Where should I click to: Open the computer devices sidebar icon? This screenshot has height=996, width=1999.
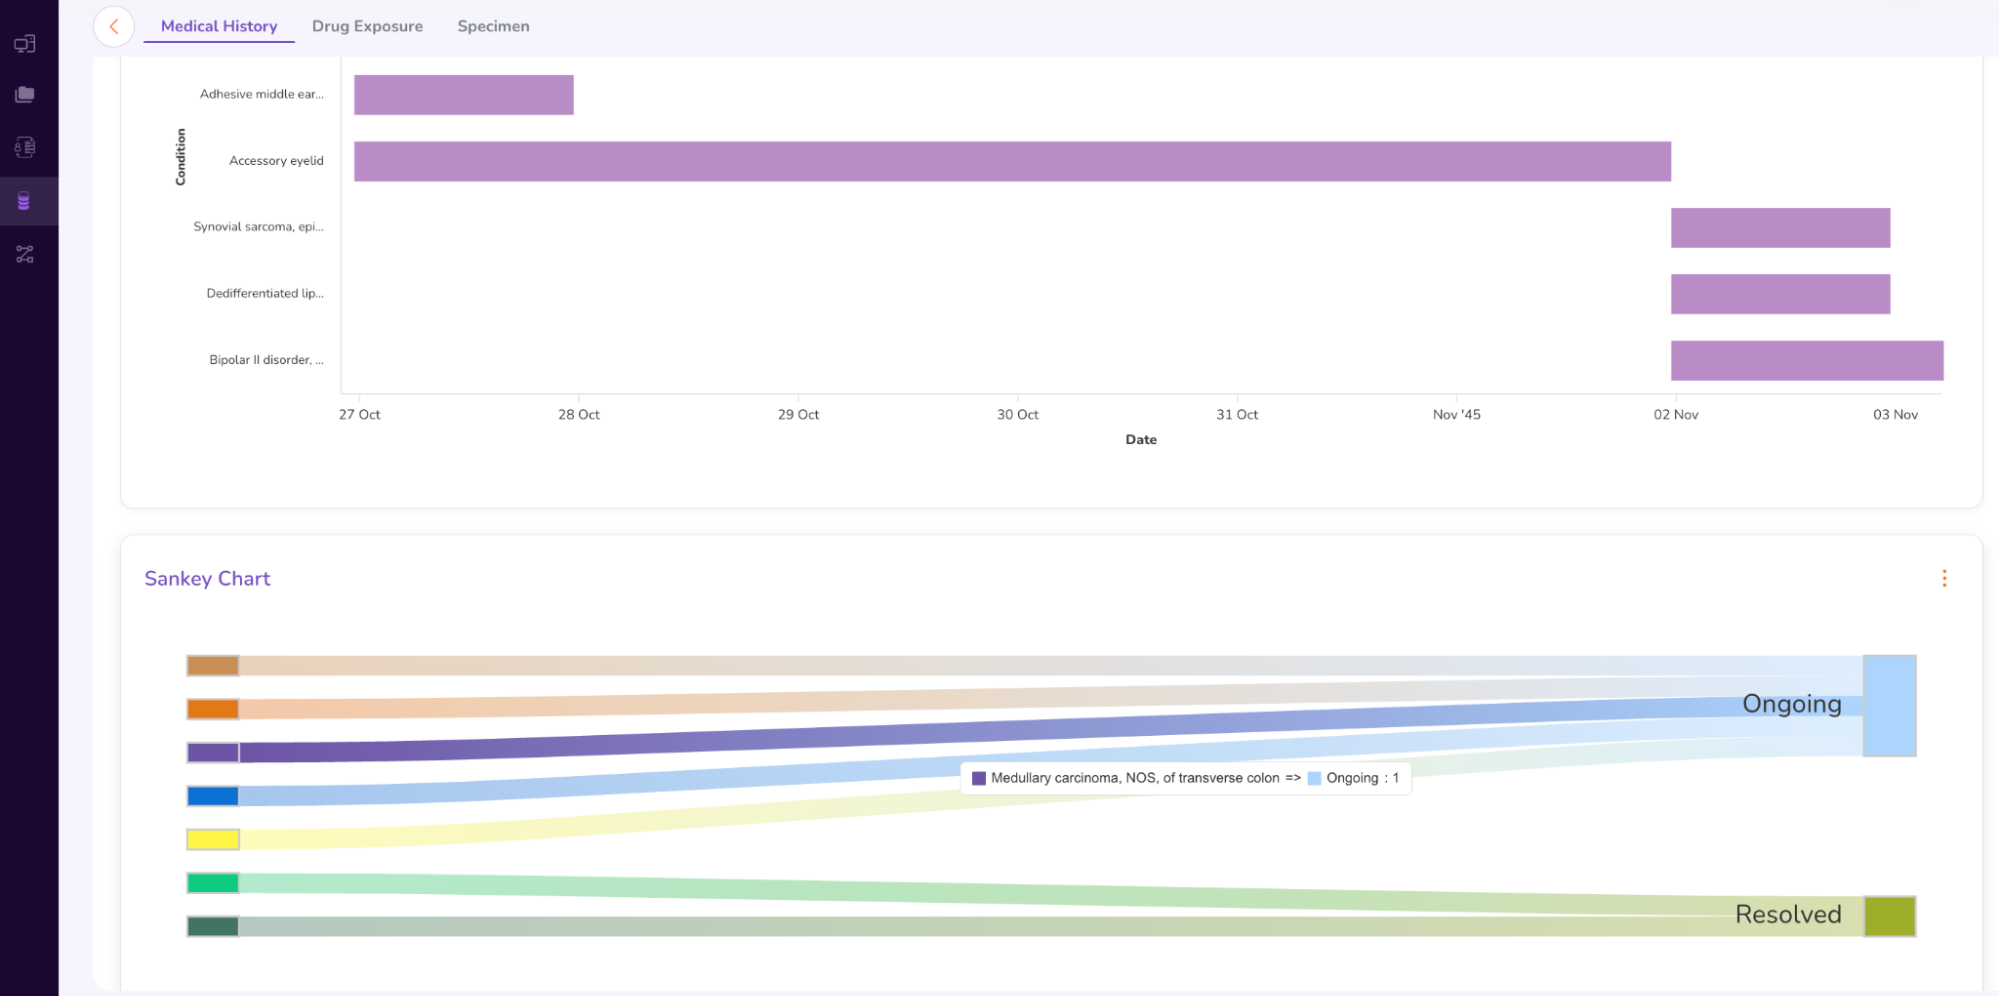pos(25,44)
